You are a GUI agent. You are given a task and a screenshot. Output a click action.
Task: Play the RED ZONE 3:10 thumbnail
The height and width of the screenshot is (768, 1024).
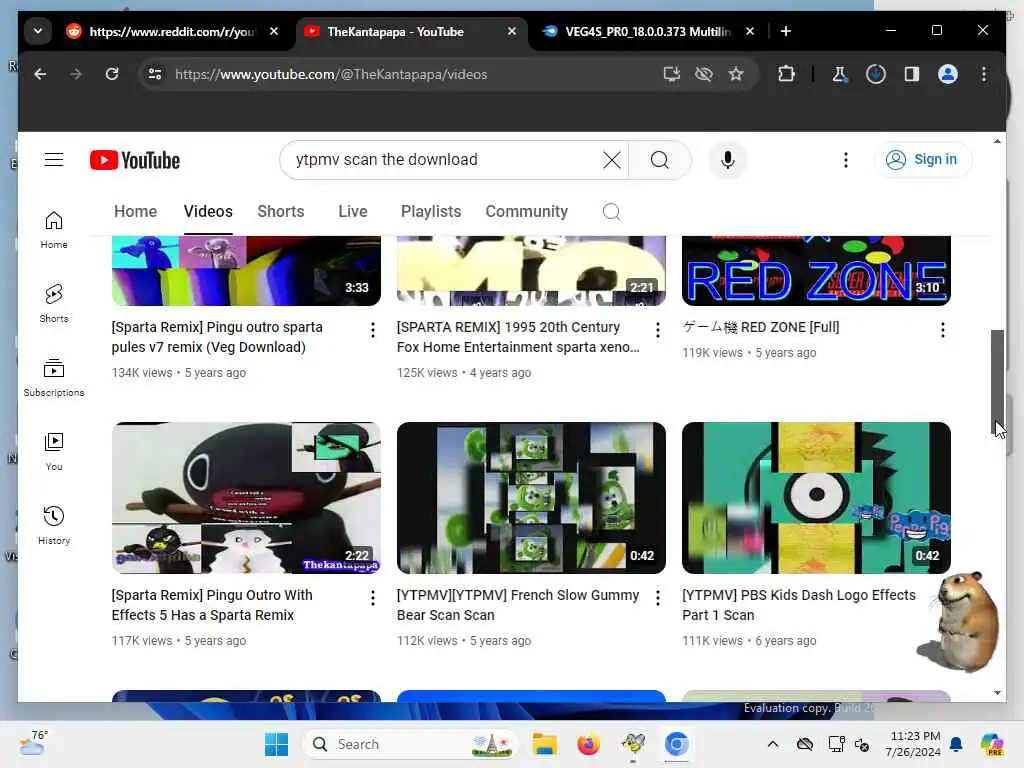pos(816,271)
